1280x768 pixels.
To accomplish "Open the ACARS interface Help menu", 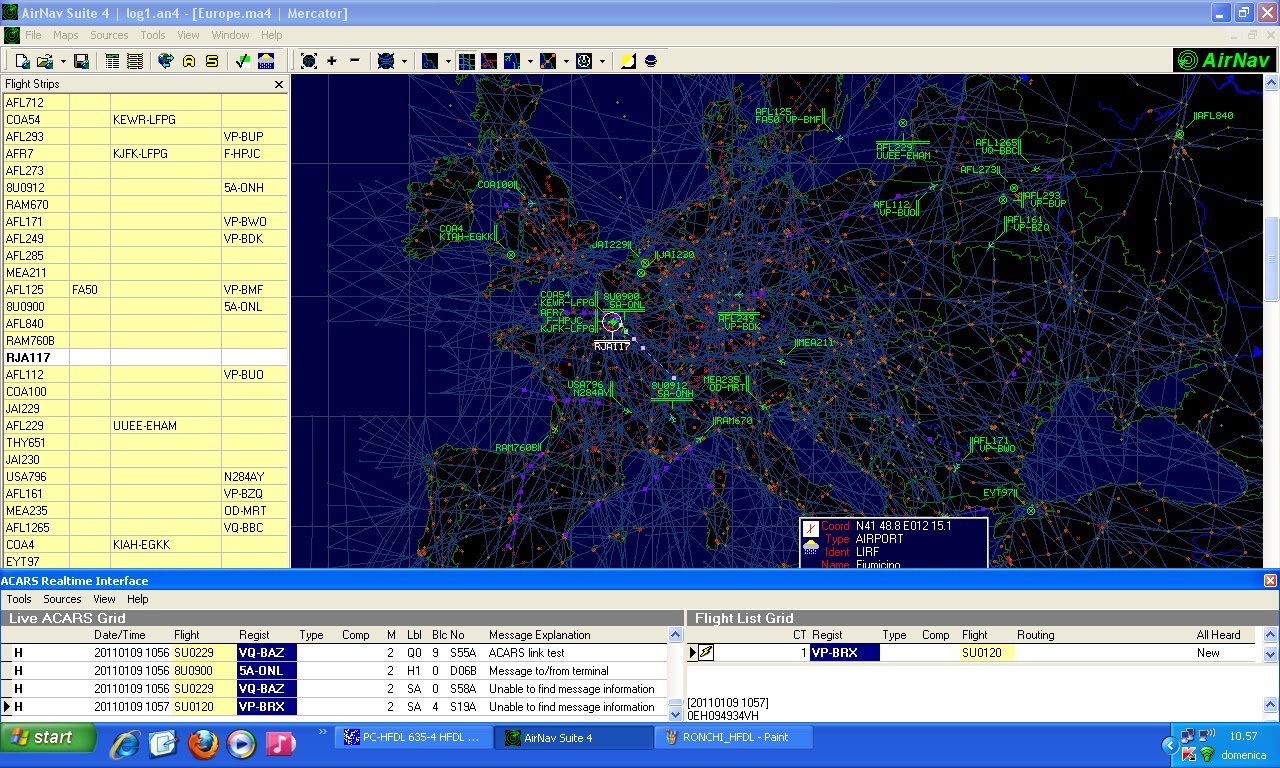I will (138, 599).
